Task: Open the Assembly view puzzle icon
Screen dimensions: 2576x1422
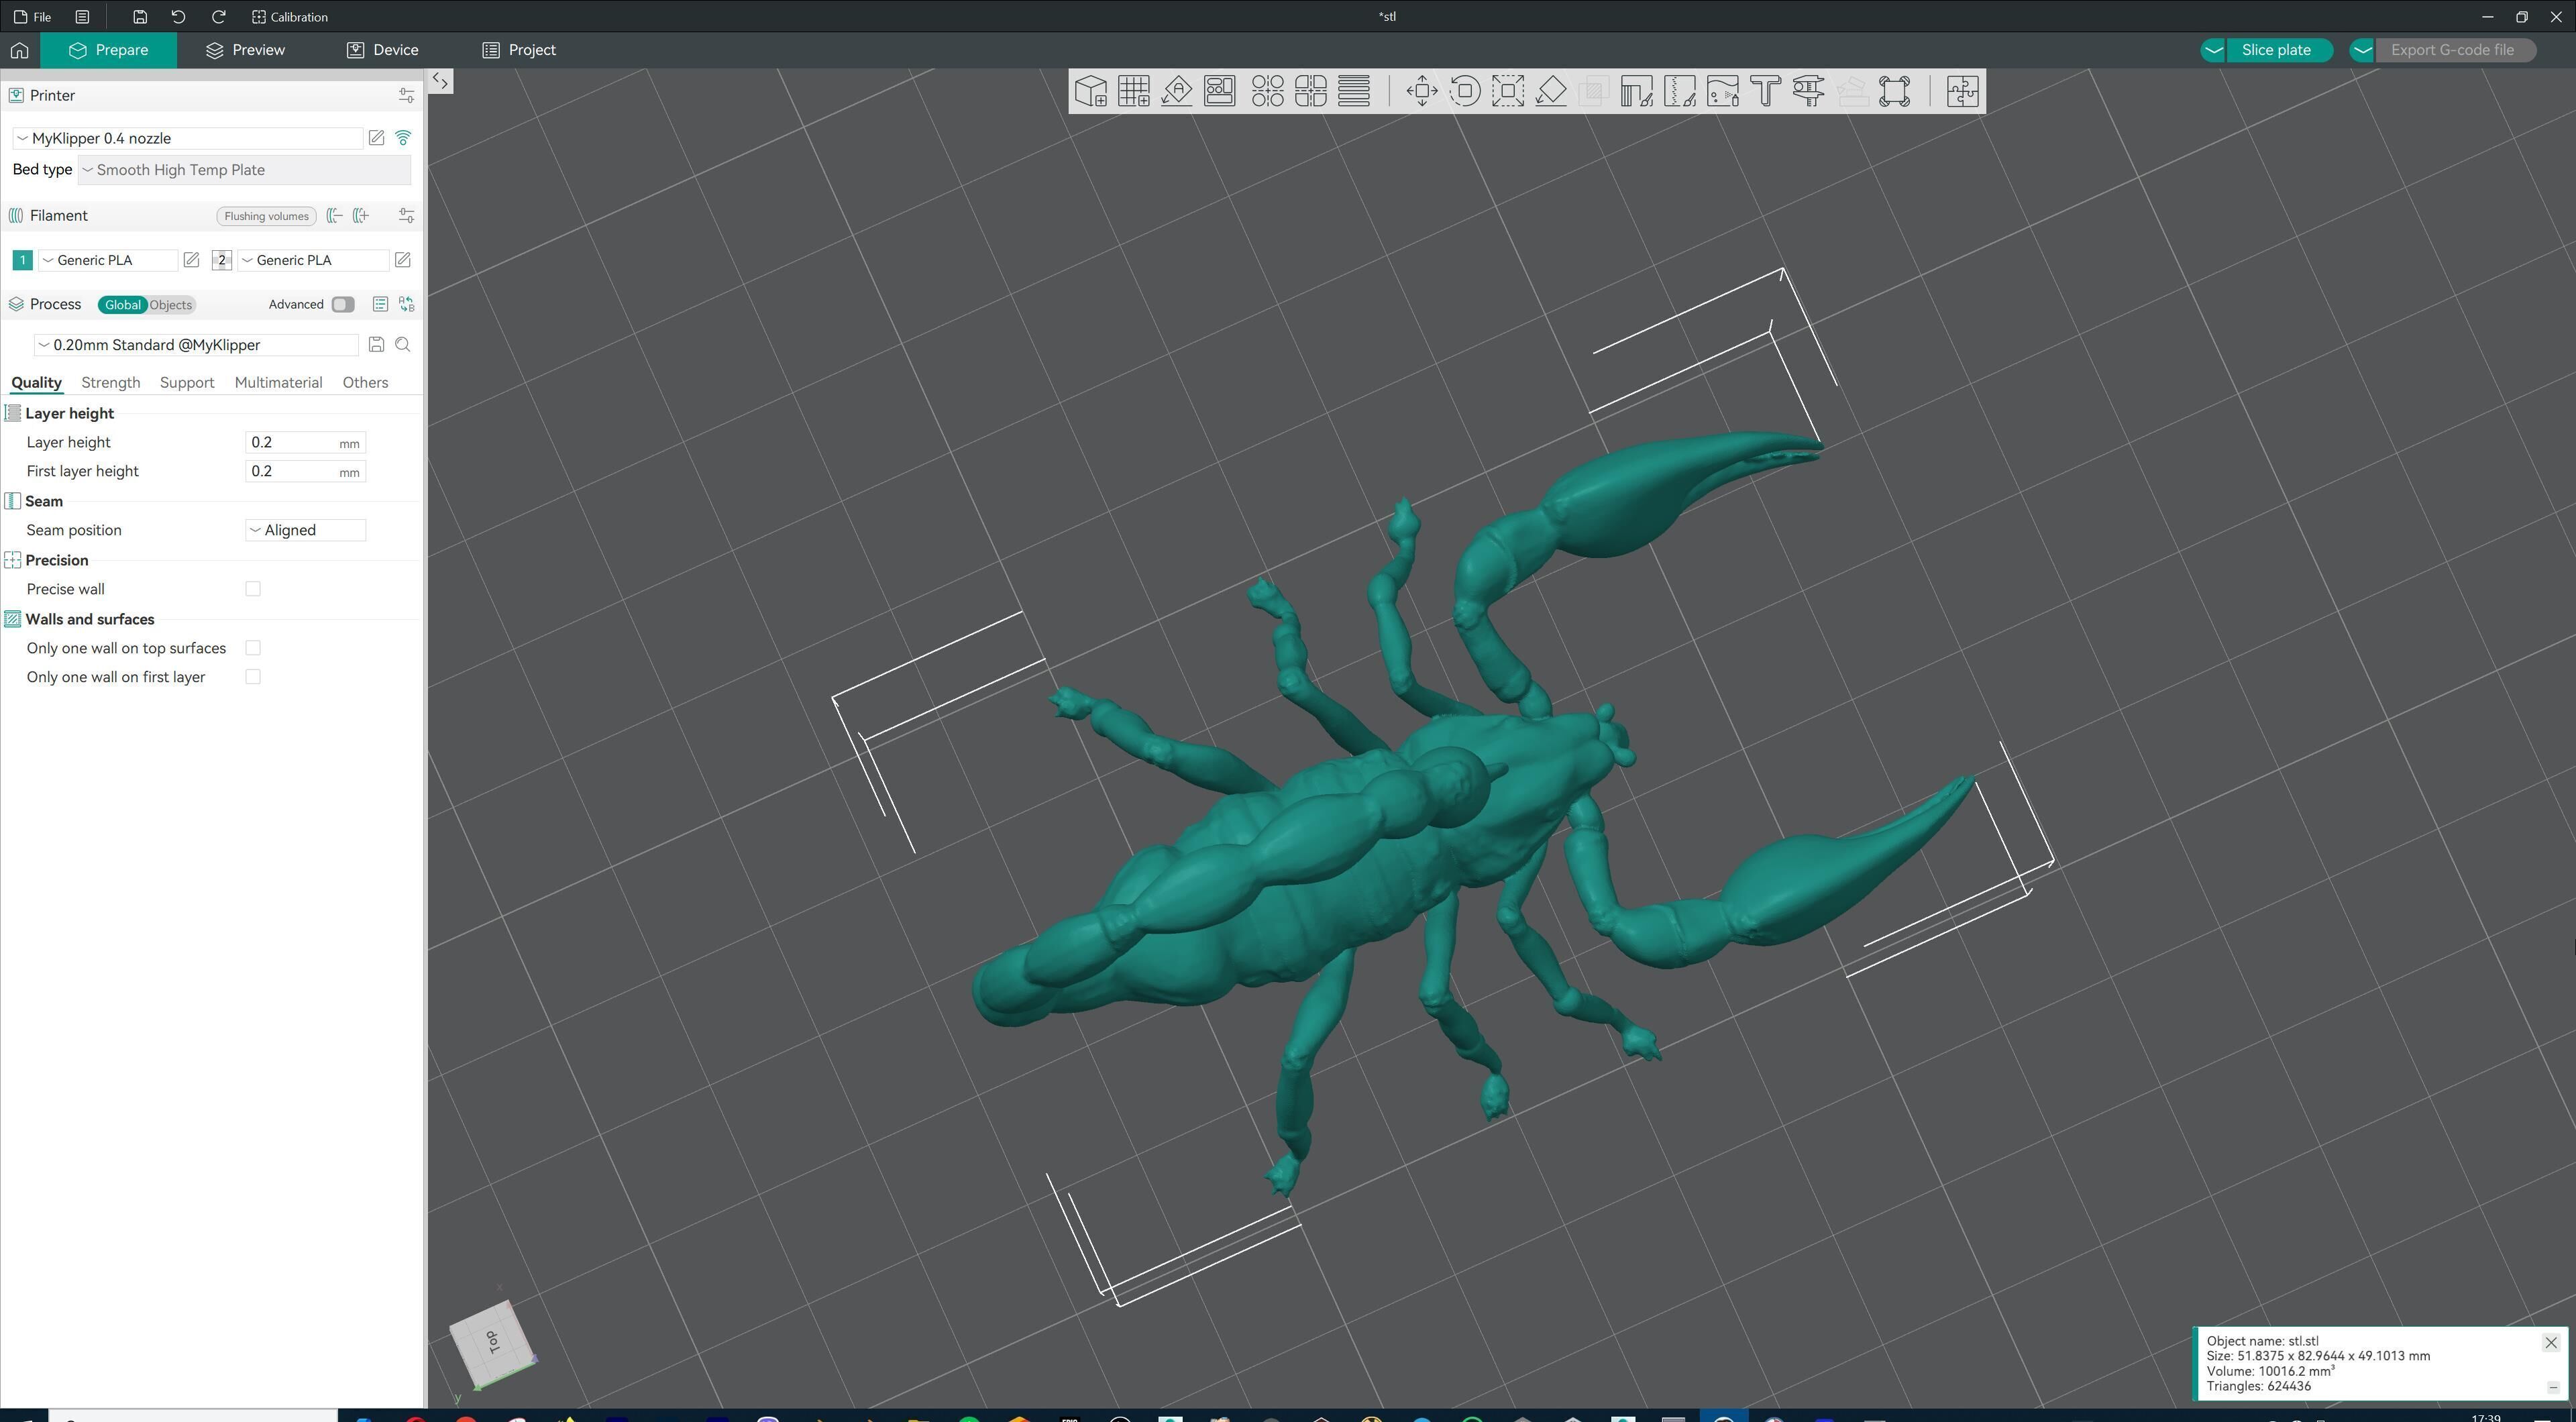Action: pyautogui.click(x=1962, y=91)
